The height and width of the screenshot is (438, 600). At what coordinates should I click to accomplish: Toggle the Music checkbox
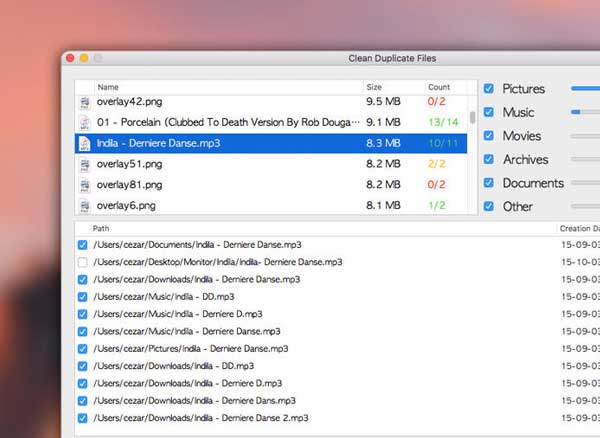pos(489,112)
